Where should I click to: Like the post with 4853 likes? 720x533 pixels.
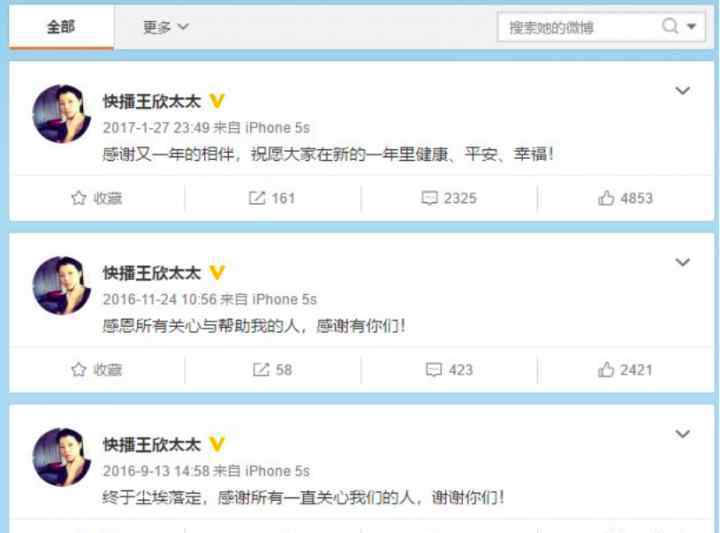(x=625, y=198)
